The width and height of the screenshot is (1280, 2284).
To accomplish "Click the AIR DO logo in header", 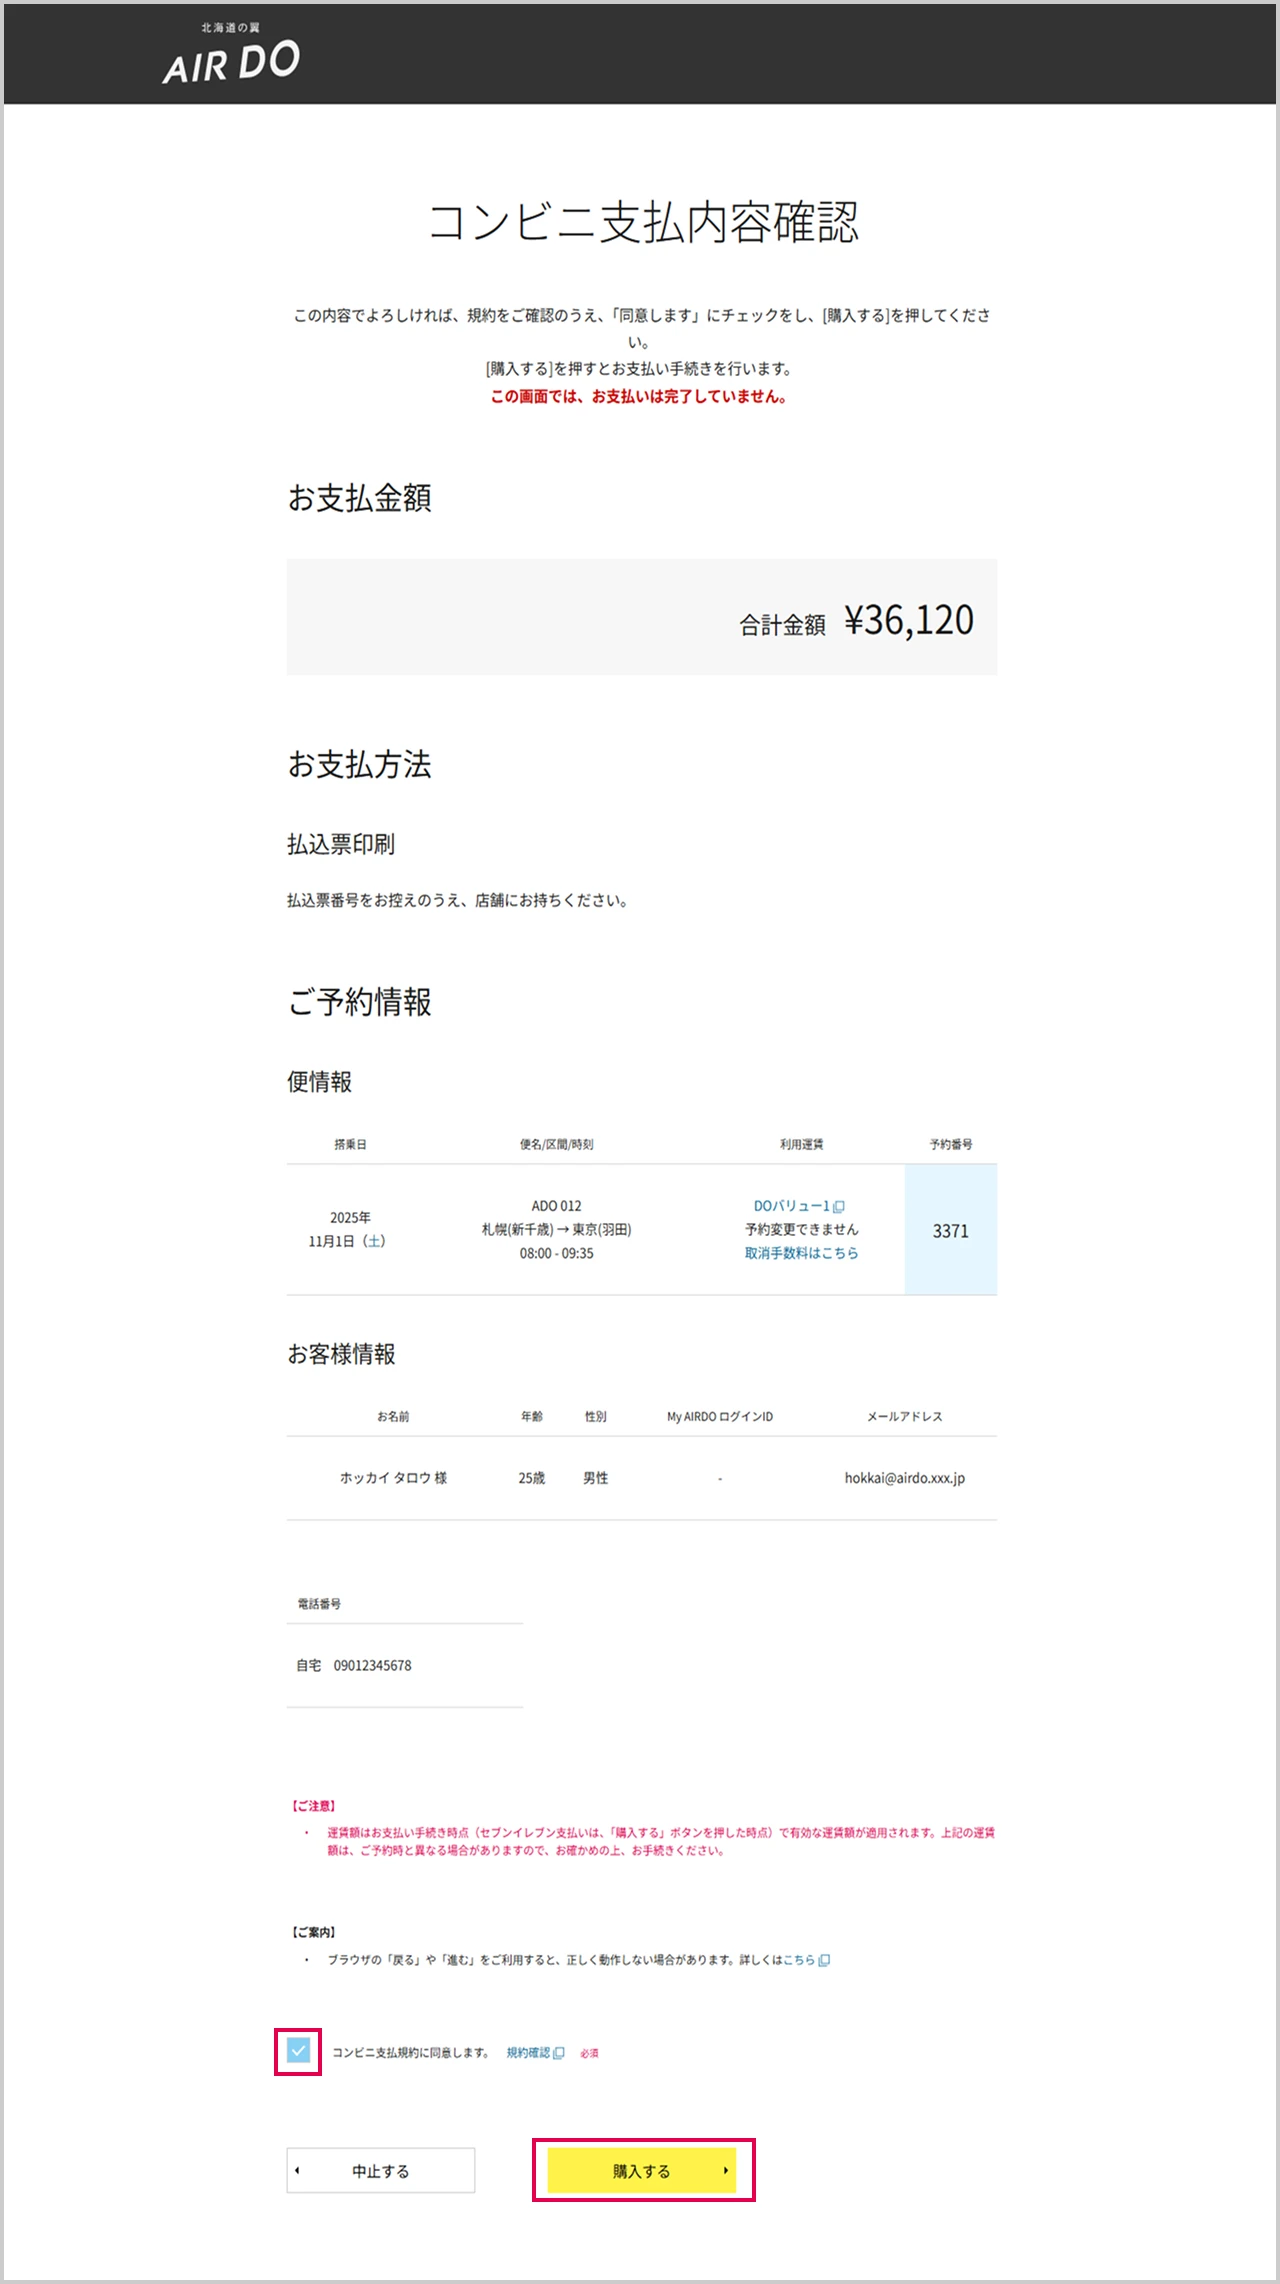I will coord(231,55).
